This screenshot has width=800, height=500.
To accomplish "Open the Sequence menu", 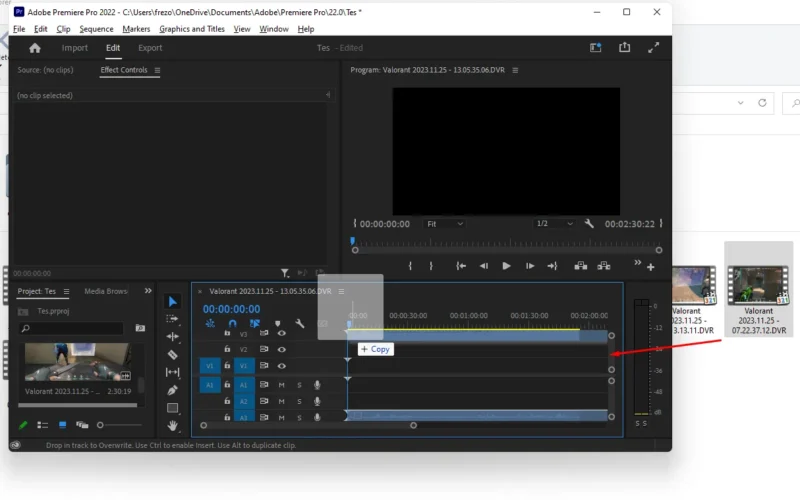I will pos(96,29).
